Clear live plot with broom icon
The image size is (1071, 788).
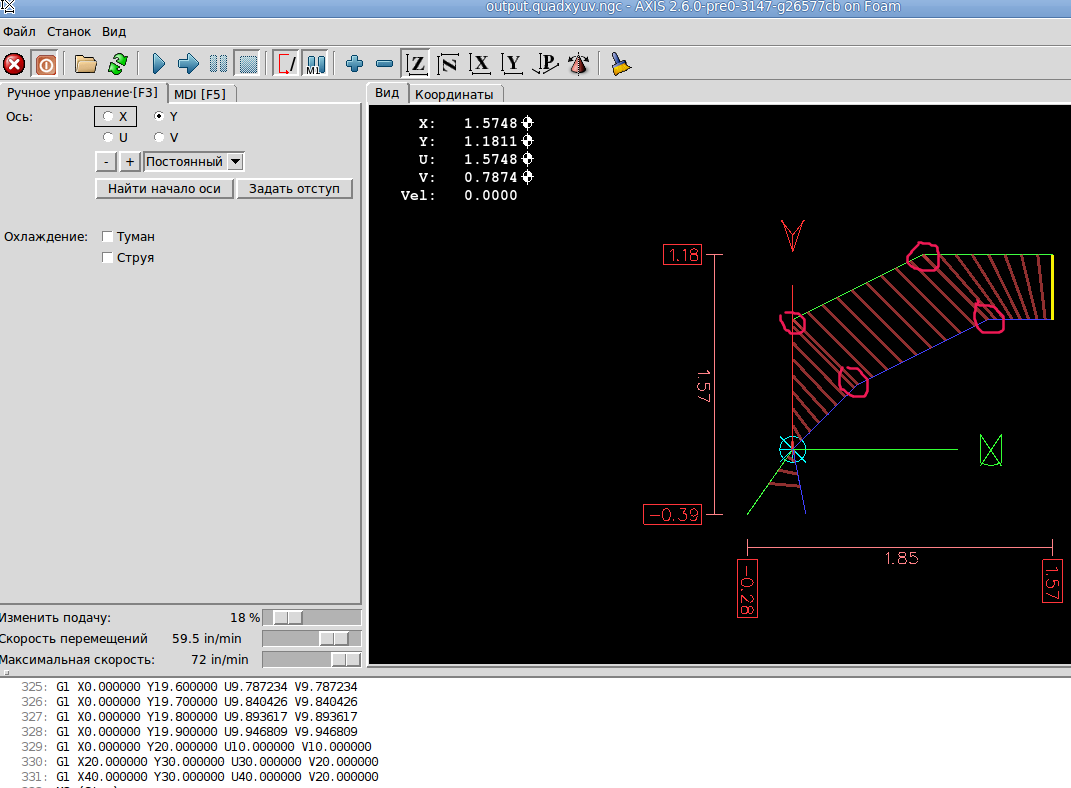click(621, 65)
